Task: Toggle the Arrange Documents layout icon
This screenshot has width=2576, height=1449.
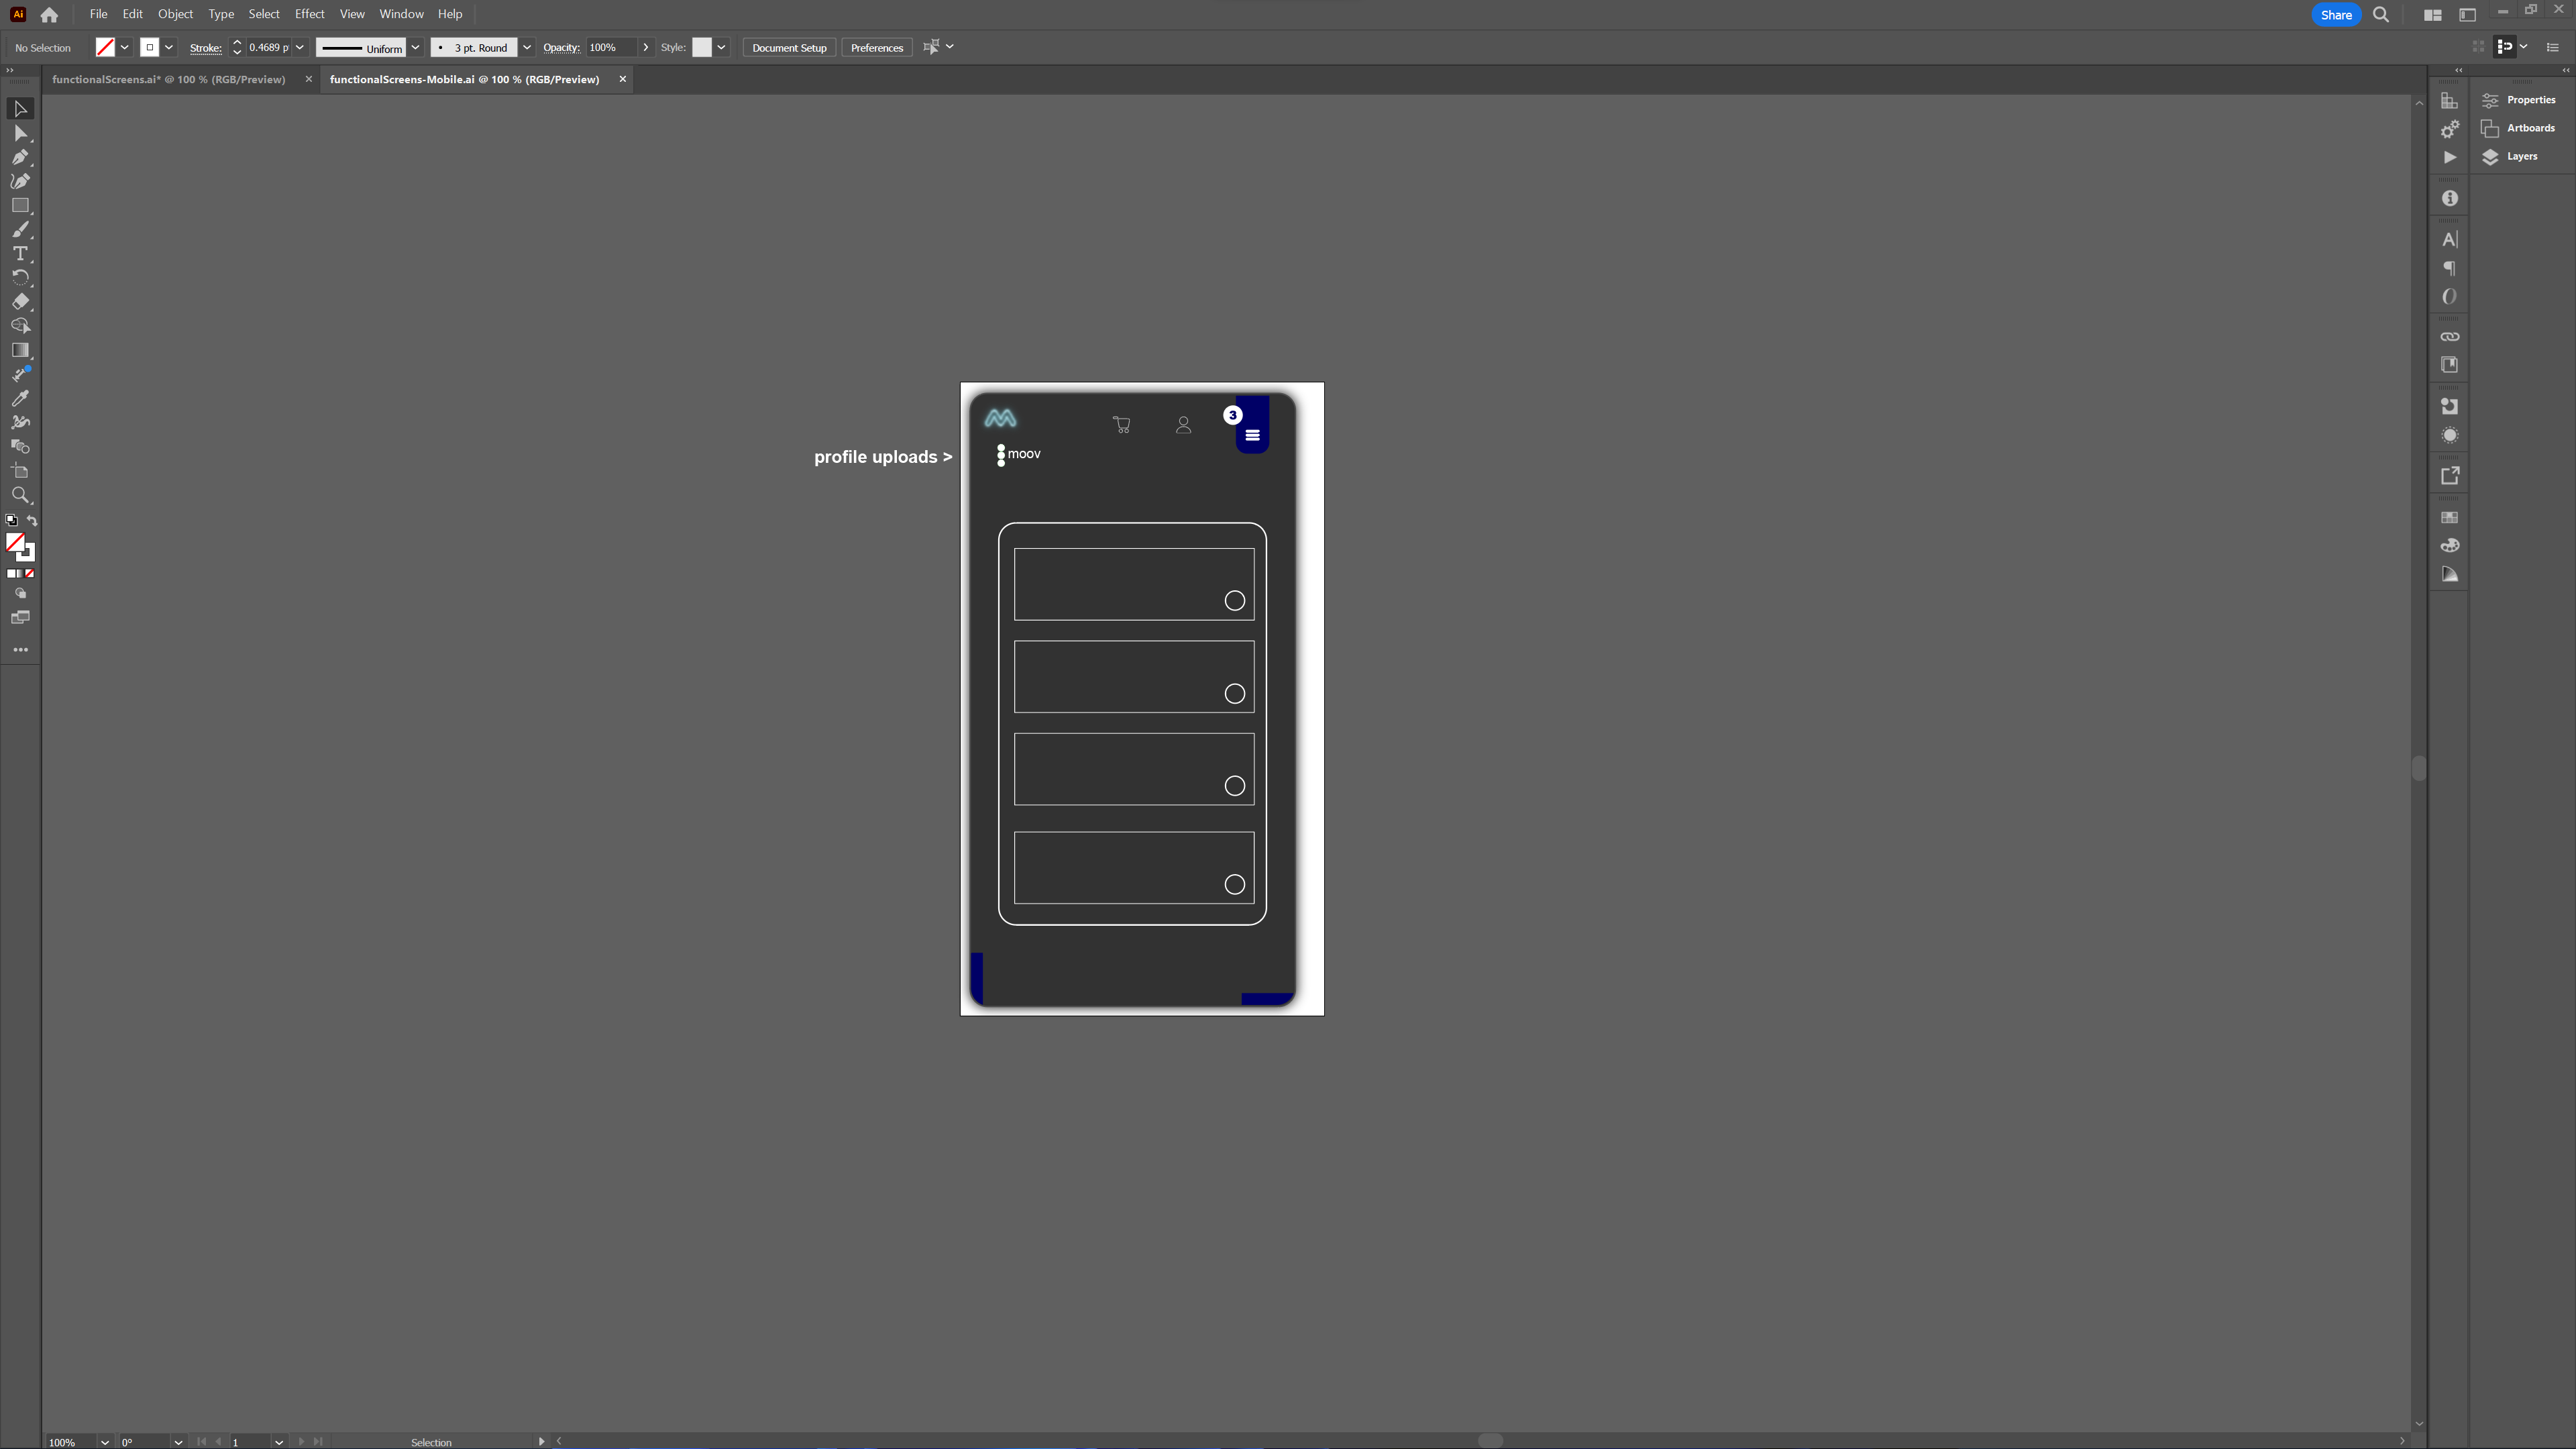Action: (2433, 15)
